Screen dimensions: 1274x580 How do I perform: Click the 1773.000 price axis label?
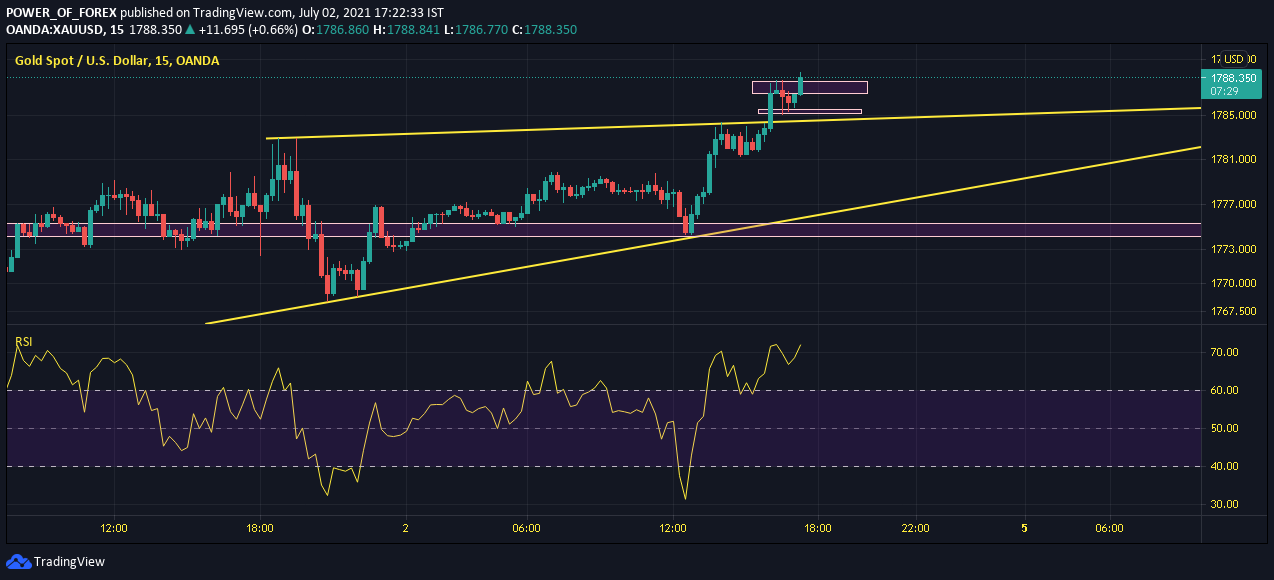[x=1233, y=248]
